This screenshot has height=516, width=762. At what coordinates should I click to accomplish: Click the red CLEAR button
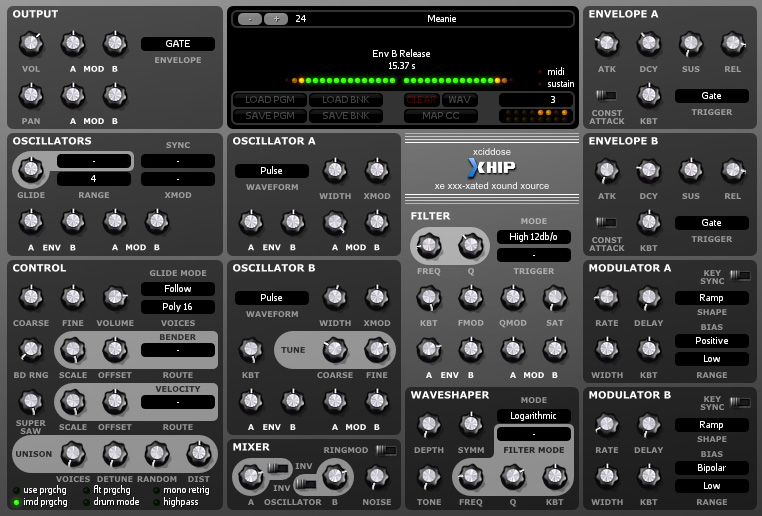(x=421, y=100)
